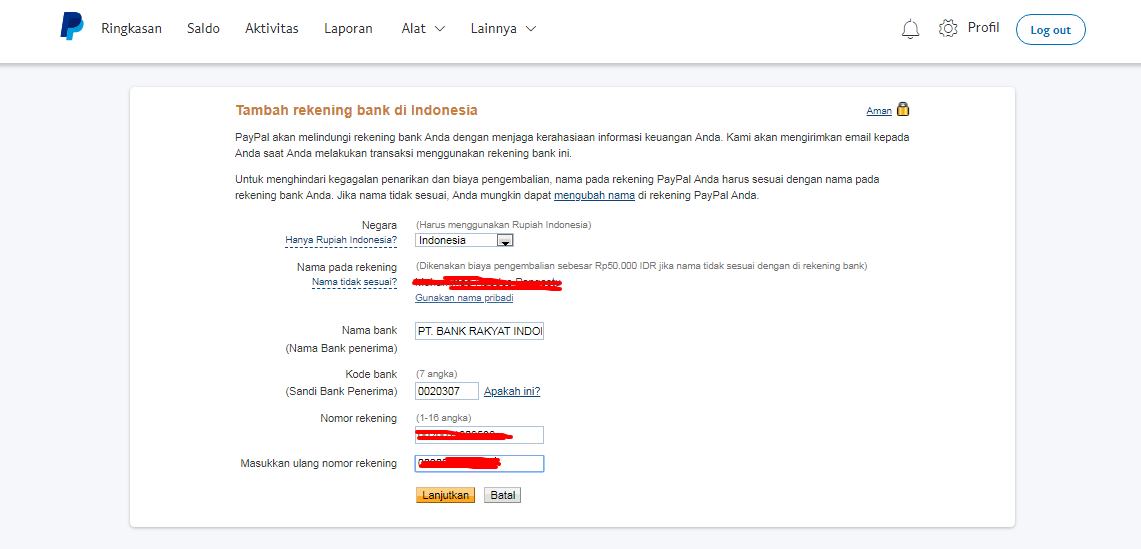Screen dimensions: 1141x549
Task: Click the '(1-16 angka)' hint text
Action: click(x=443, y=418)
